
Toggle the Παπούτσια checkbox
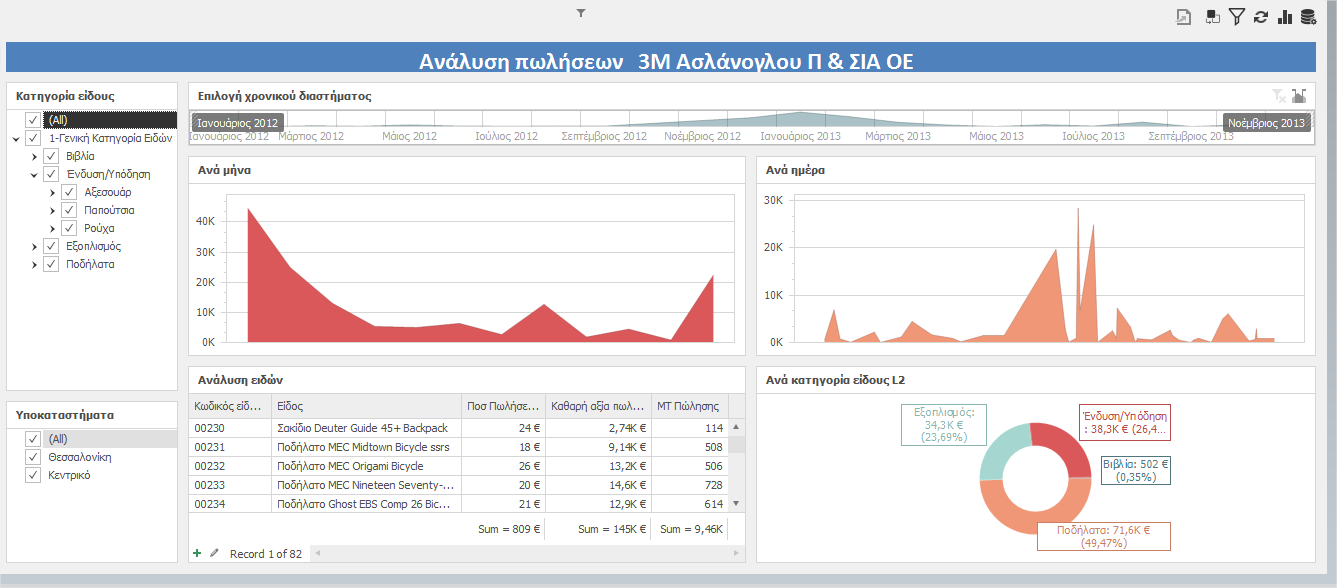click(69, 210)
